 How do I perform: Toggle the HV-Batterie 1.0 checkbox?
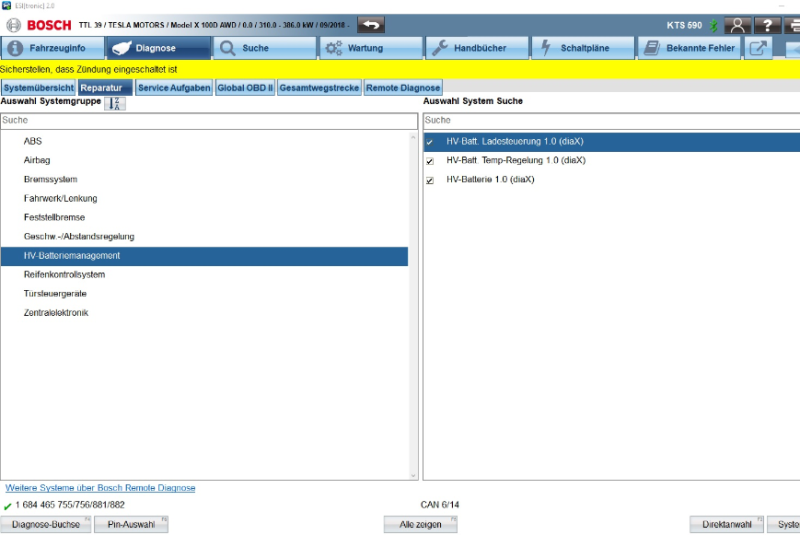pos(430,180)
